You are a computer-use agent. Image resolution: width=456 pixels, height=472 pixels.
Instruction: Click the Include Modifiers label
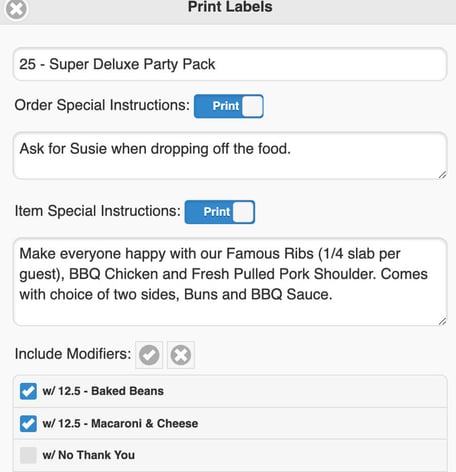tap(73, 354)
